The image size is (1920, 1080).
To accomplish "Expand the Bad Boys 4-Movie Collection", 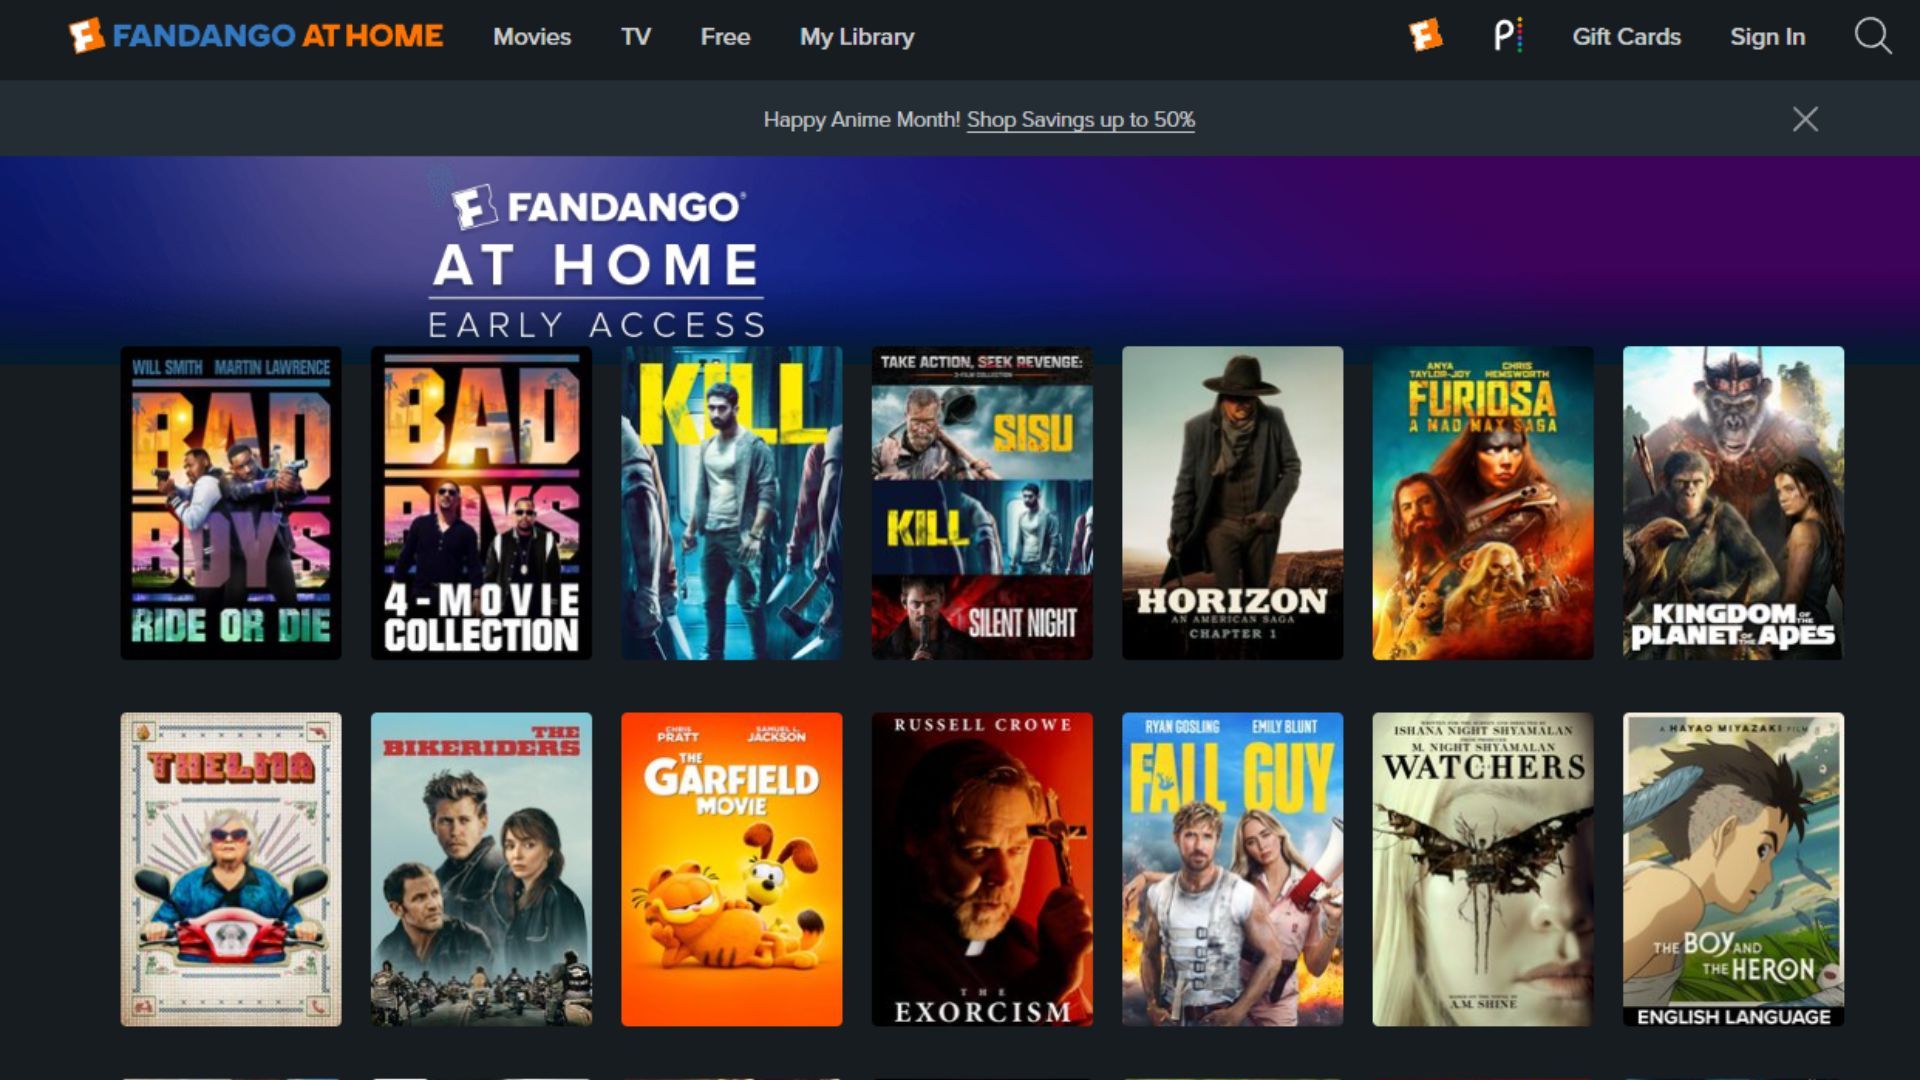I will (480, 502).
